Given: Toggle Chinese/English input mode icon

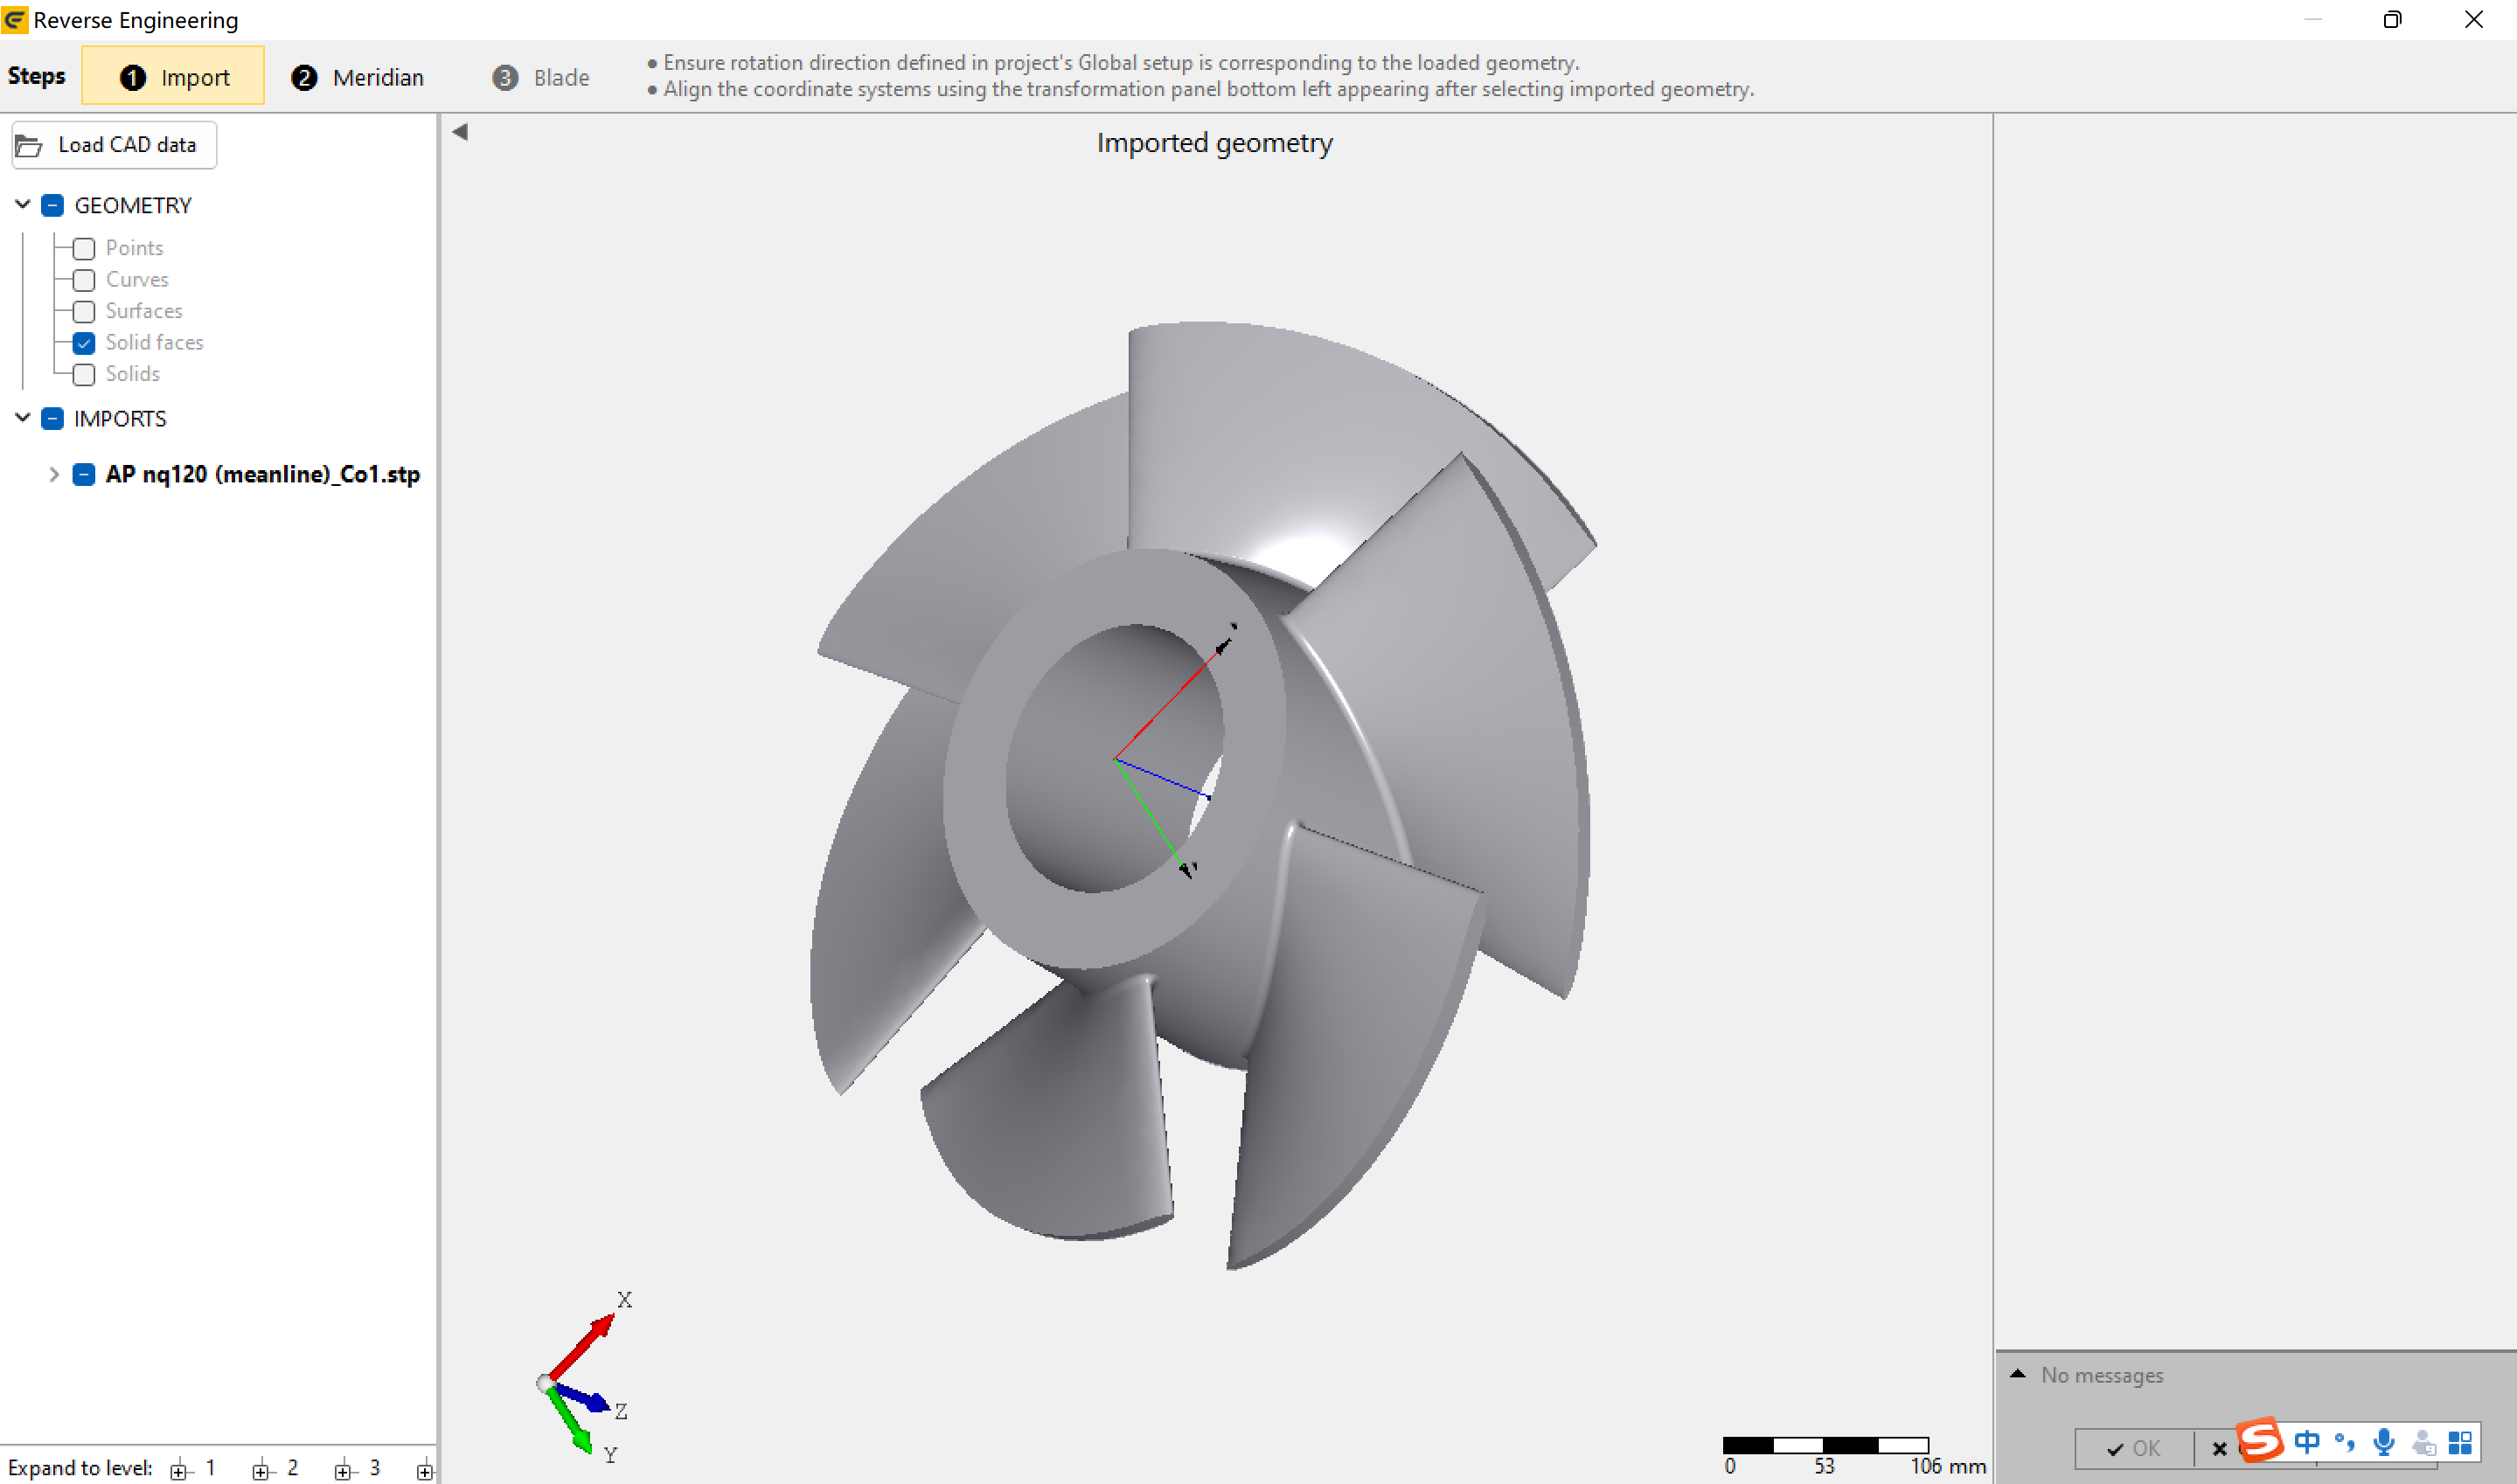Looking at the screenshot, I should (2307, 1442).
